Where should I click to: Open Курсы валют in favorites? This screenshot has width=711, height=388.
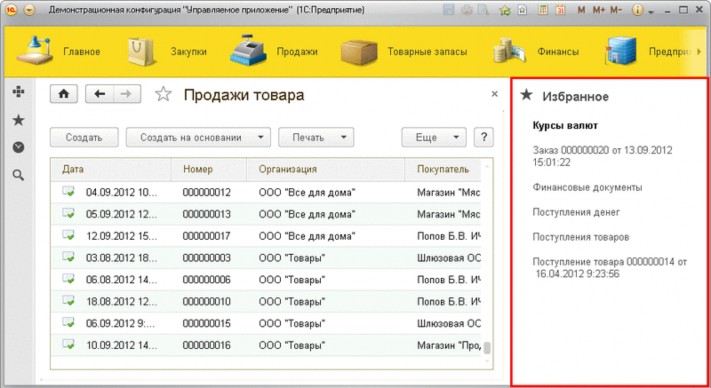coord(565,126)
